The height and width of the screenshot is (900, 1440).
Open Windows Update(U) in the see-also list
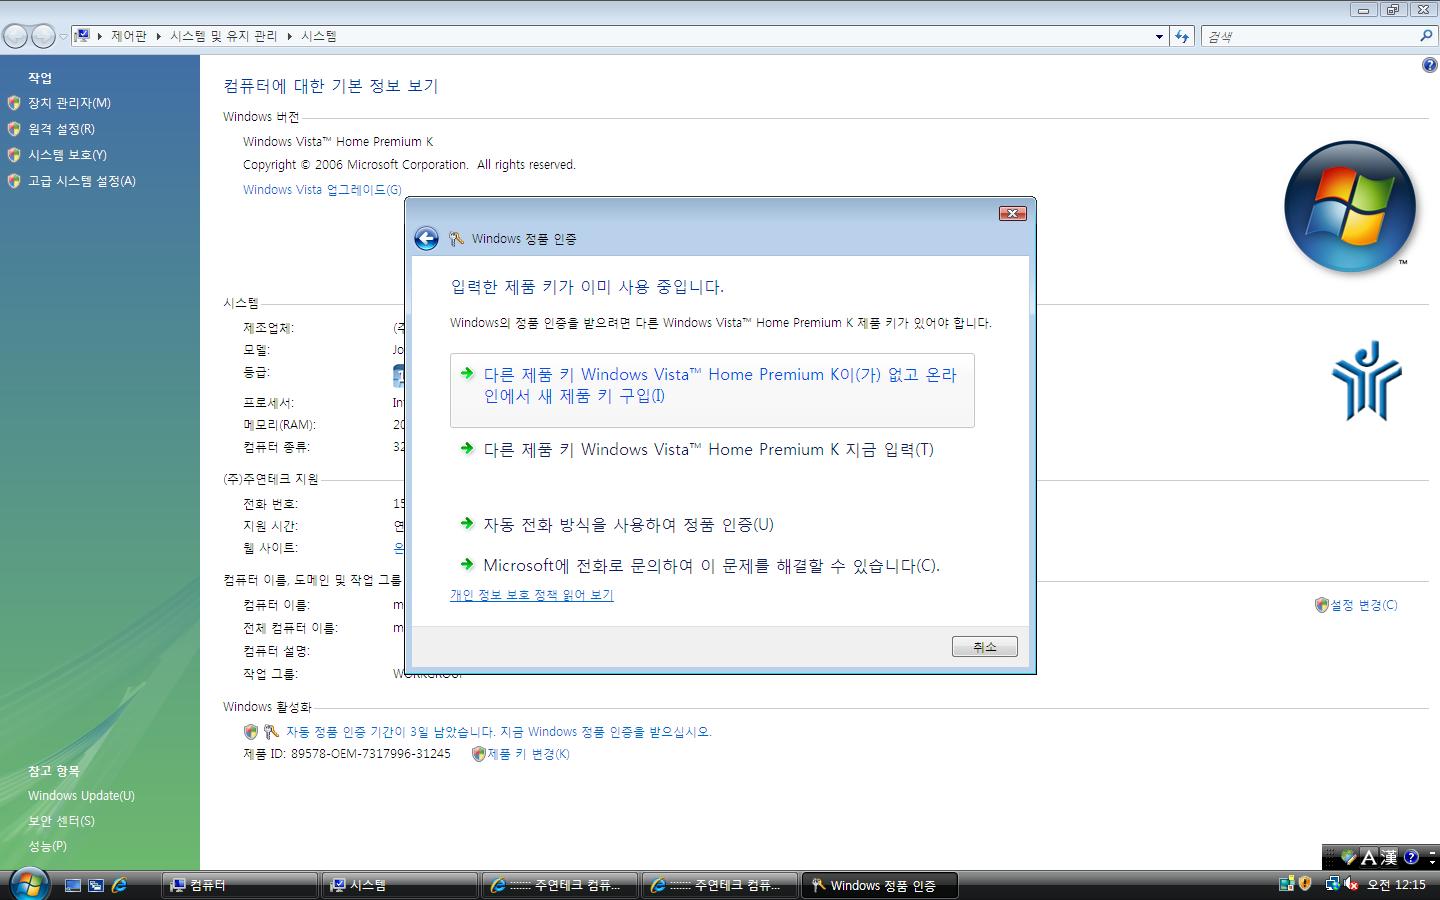click(81, 796)
